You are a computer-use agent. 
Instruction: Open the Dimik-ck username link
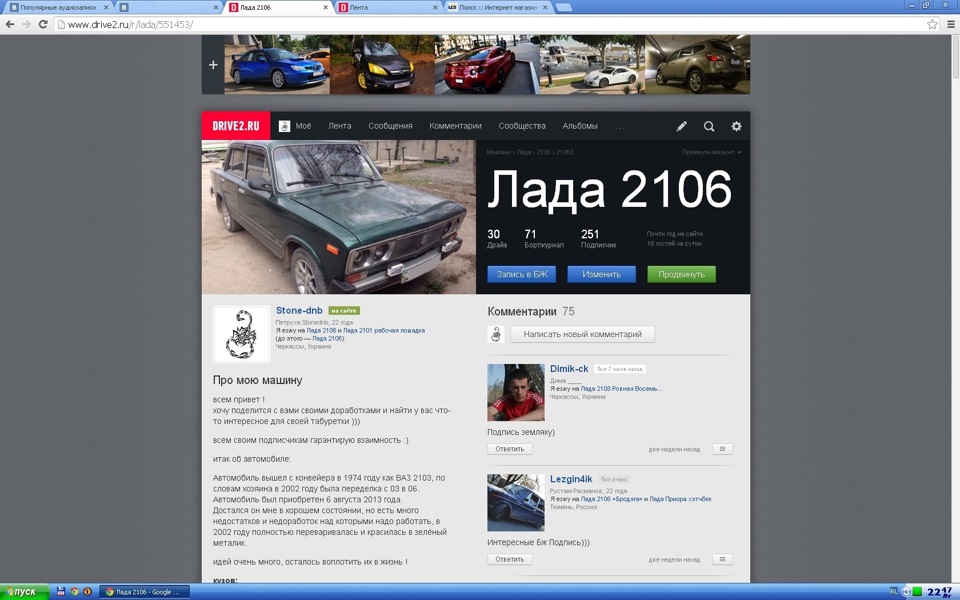(x=569, y=369)
